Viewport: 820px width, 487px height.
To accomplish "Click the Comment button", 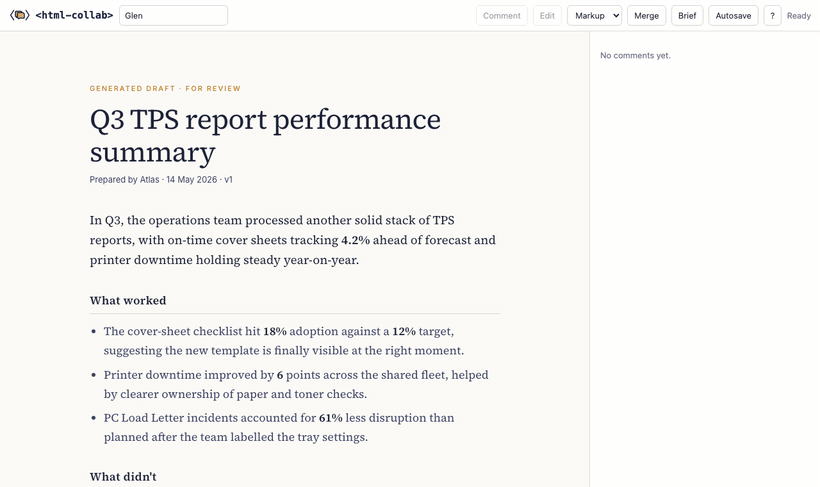I will (x=502, y=16).
